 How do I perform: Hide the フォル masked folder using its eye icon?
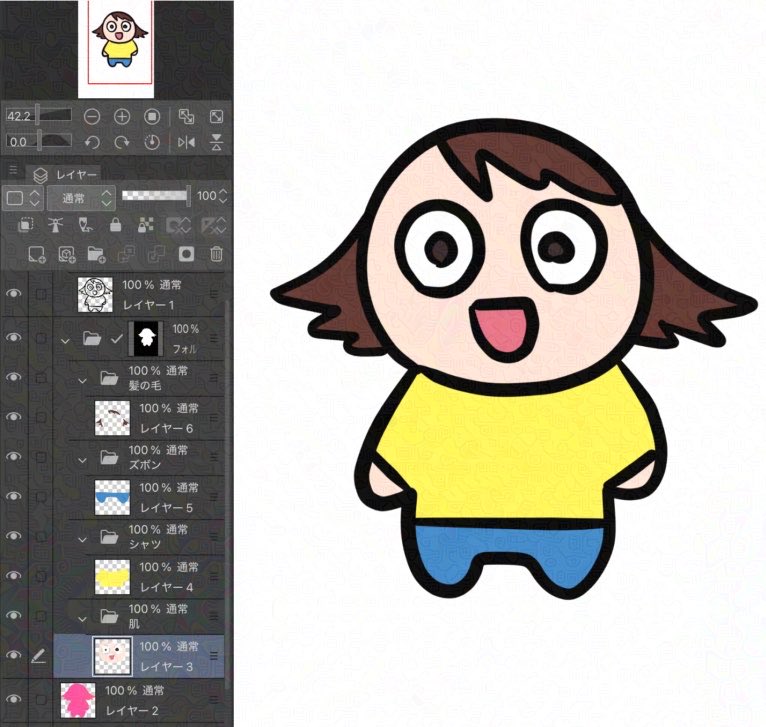[14, 337]
